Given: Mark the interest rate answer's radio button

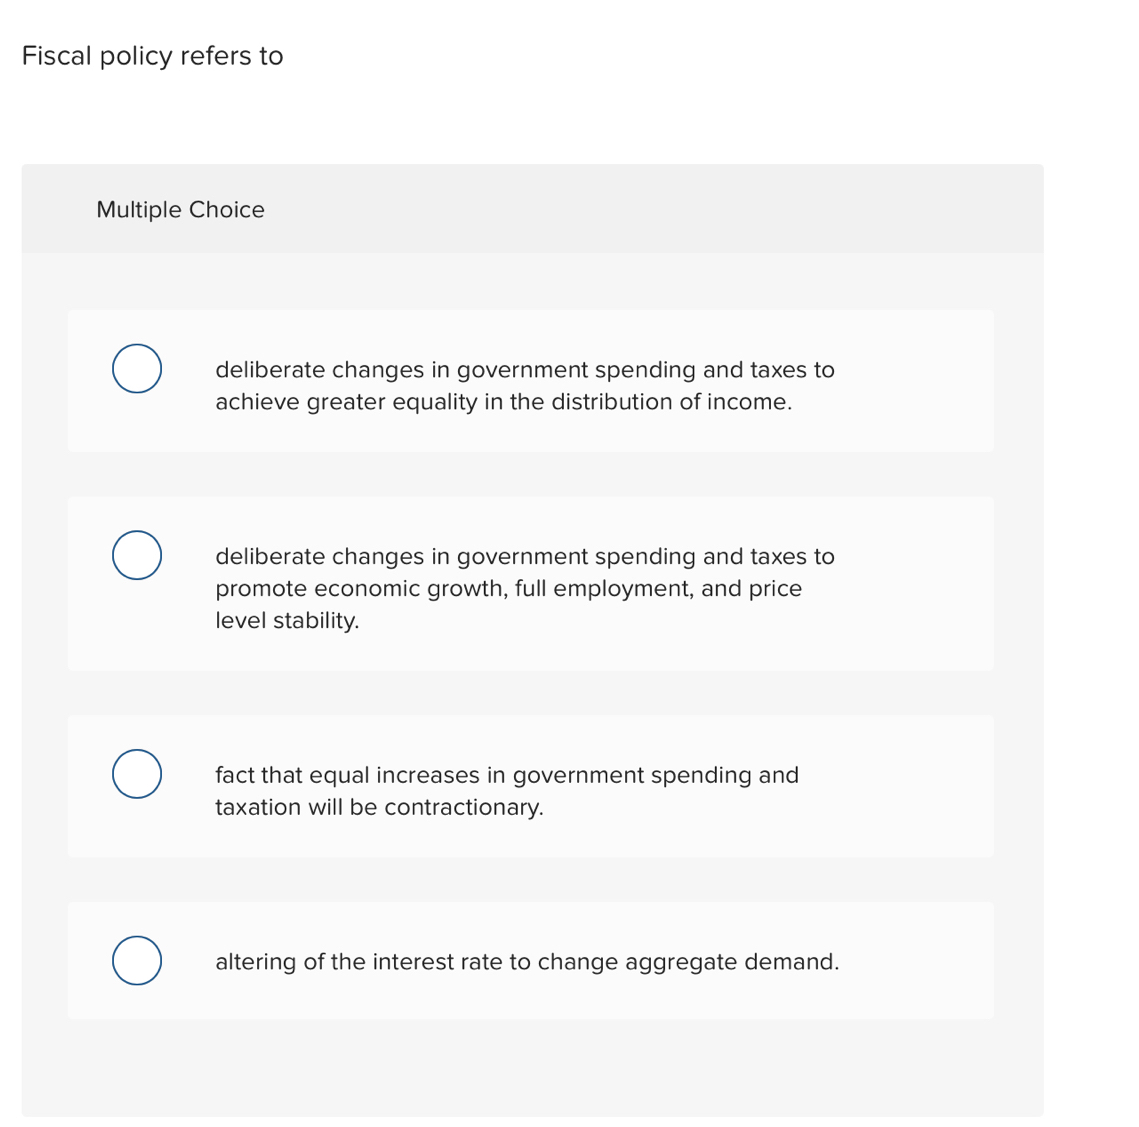Looking at the screenshot, I should pos(137,961).
